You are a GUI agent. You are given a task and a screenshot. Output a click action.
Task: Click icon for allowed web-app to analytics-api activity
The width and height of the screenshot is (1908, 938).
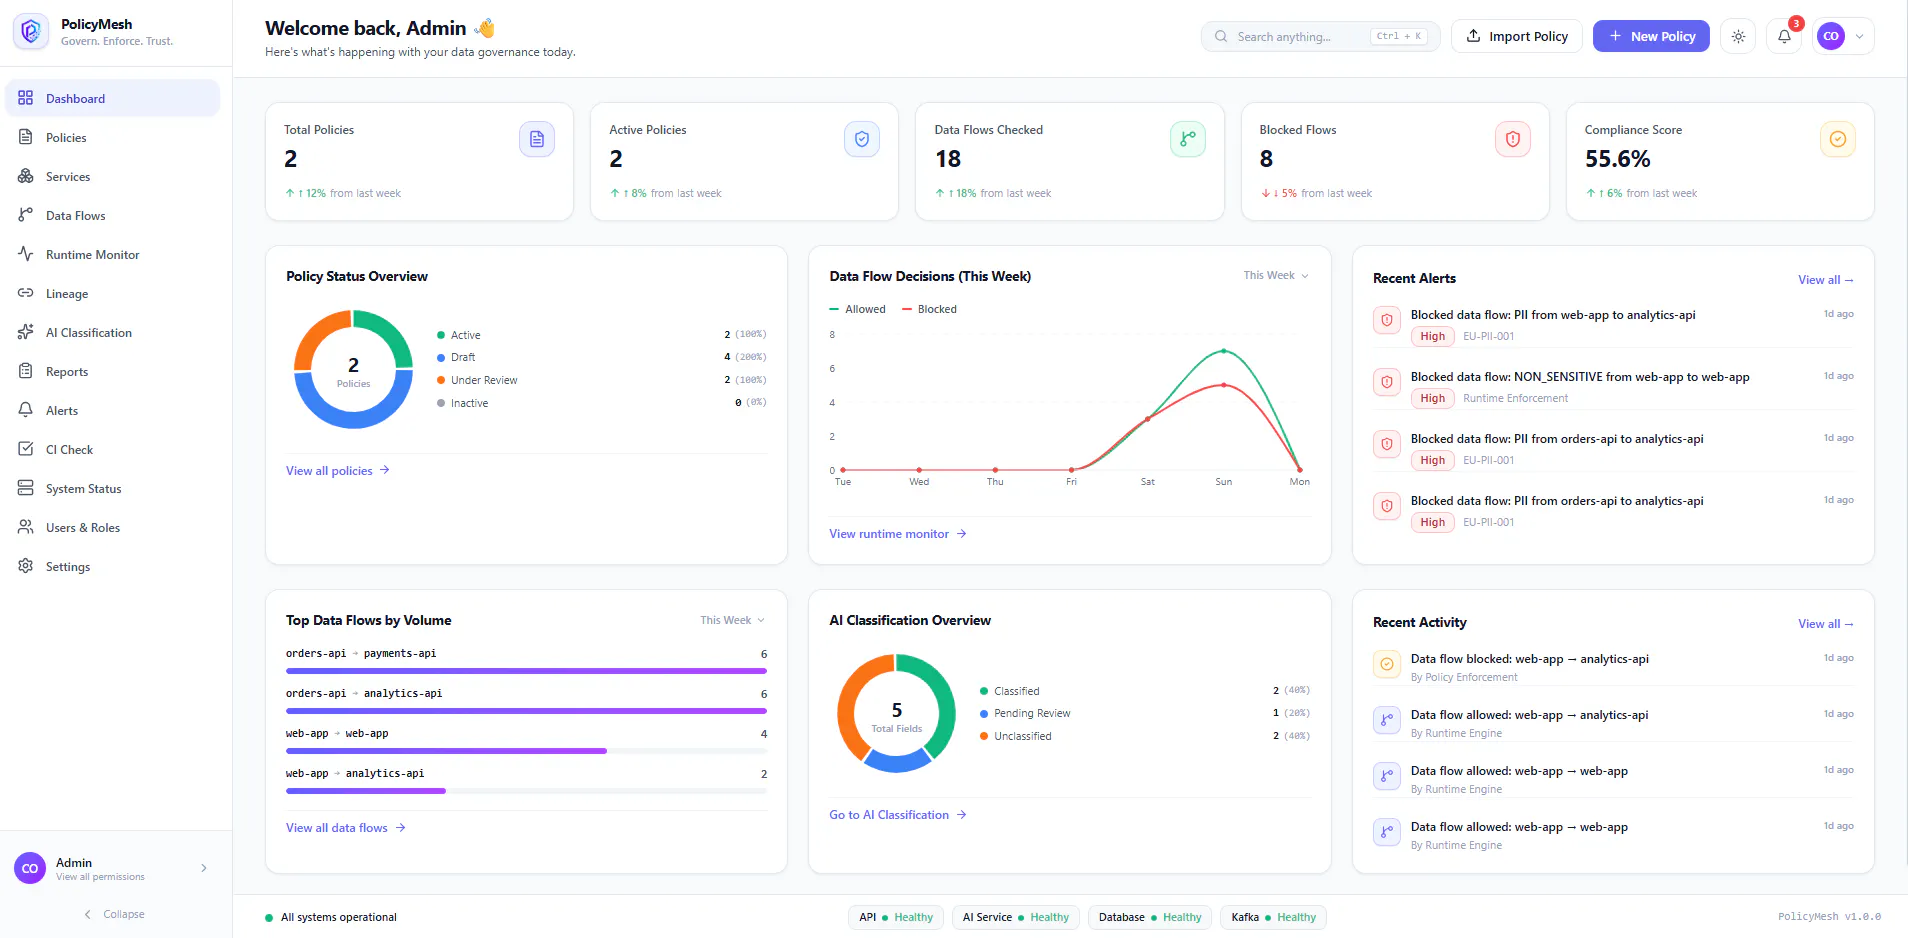(x=1387, y=720)
